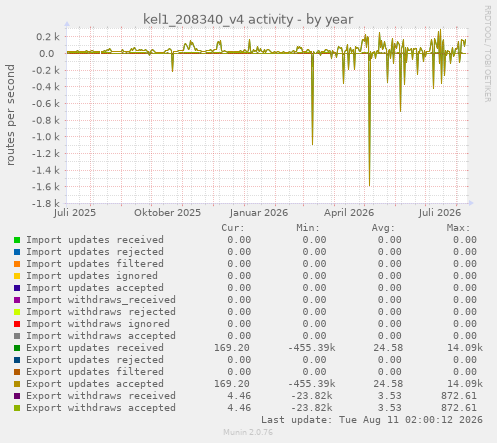This screenshot has width=497, height=443.
Task: Click Export withdraws received Avg value 3.53
Action: pyautogui.click(x=389, y=396)
